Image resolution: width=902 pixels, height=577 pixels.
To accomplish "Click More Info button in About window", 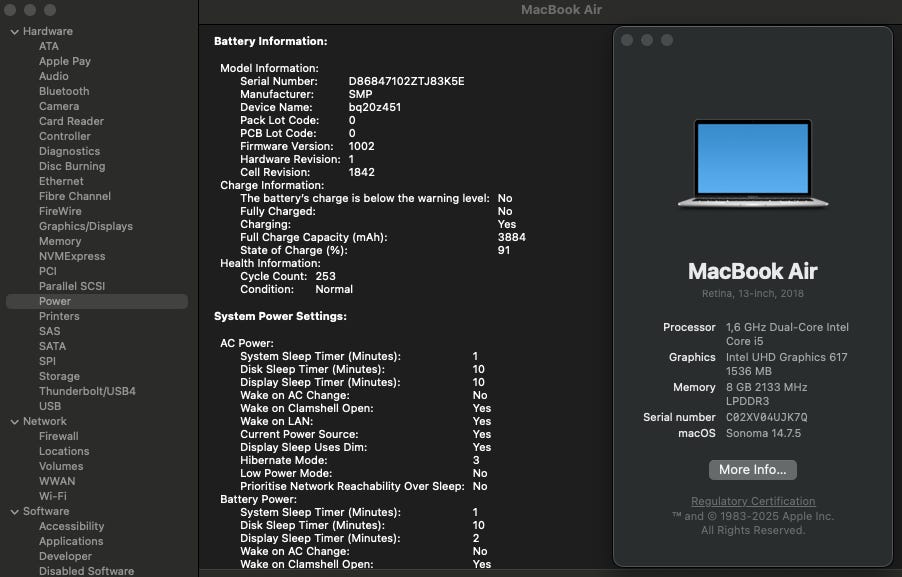I will click(752, 469).
